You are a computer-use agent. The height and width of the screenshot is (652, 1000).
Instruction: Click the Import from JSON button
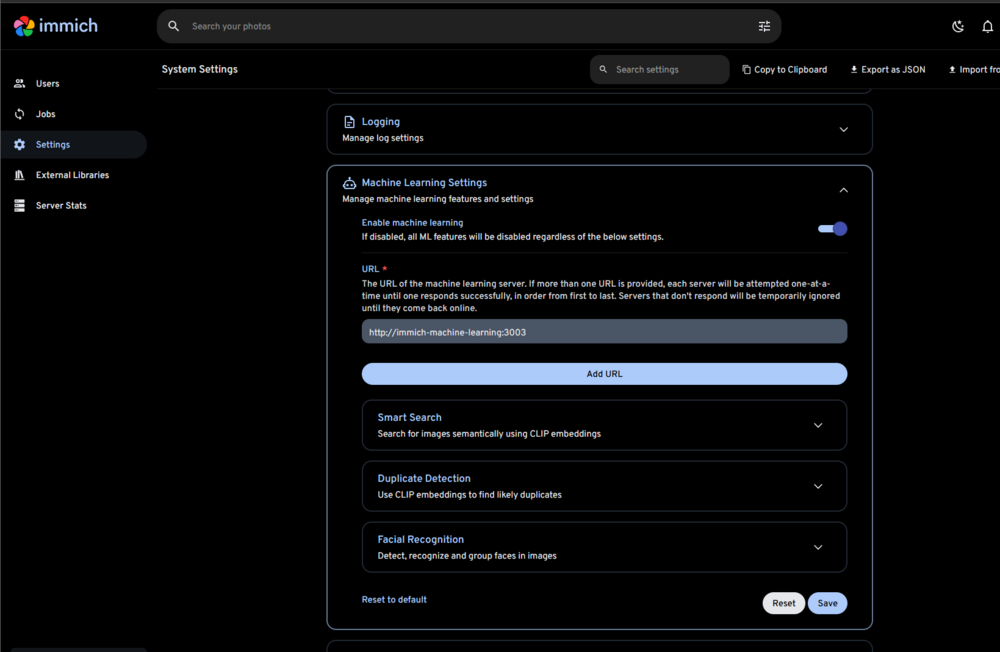point(974,70)
